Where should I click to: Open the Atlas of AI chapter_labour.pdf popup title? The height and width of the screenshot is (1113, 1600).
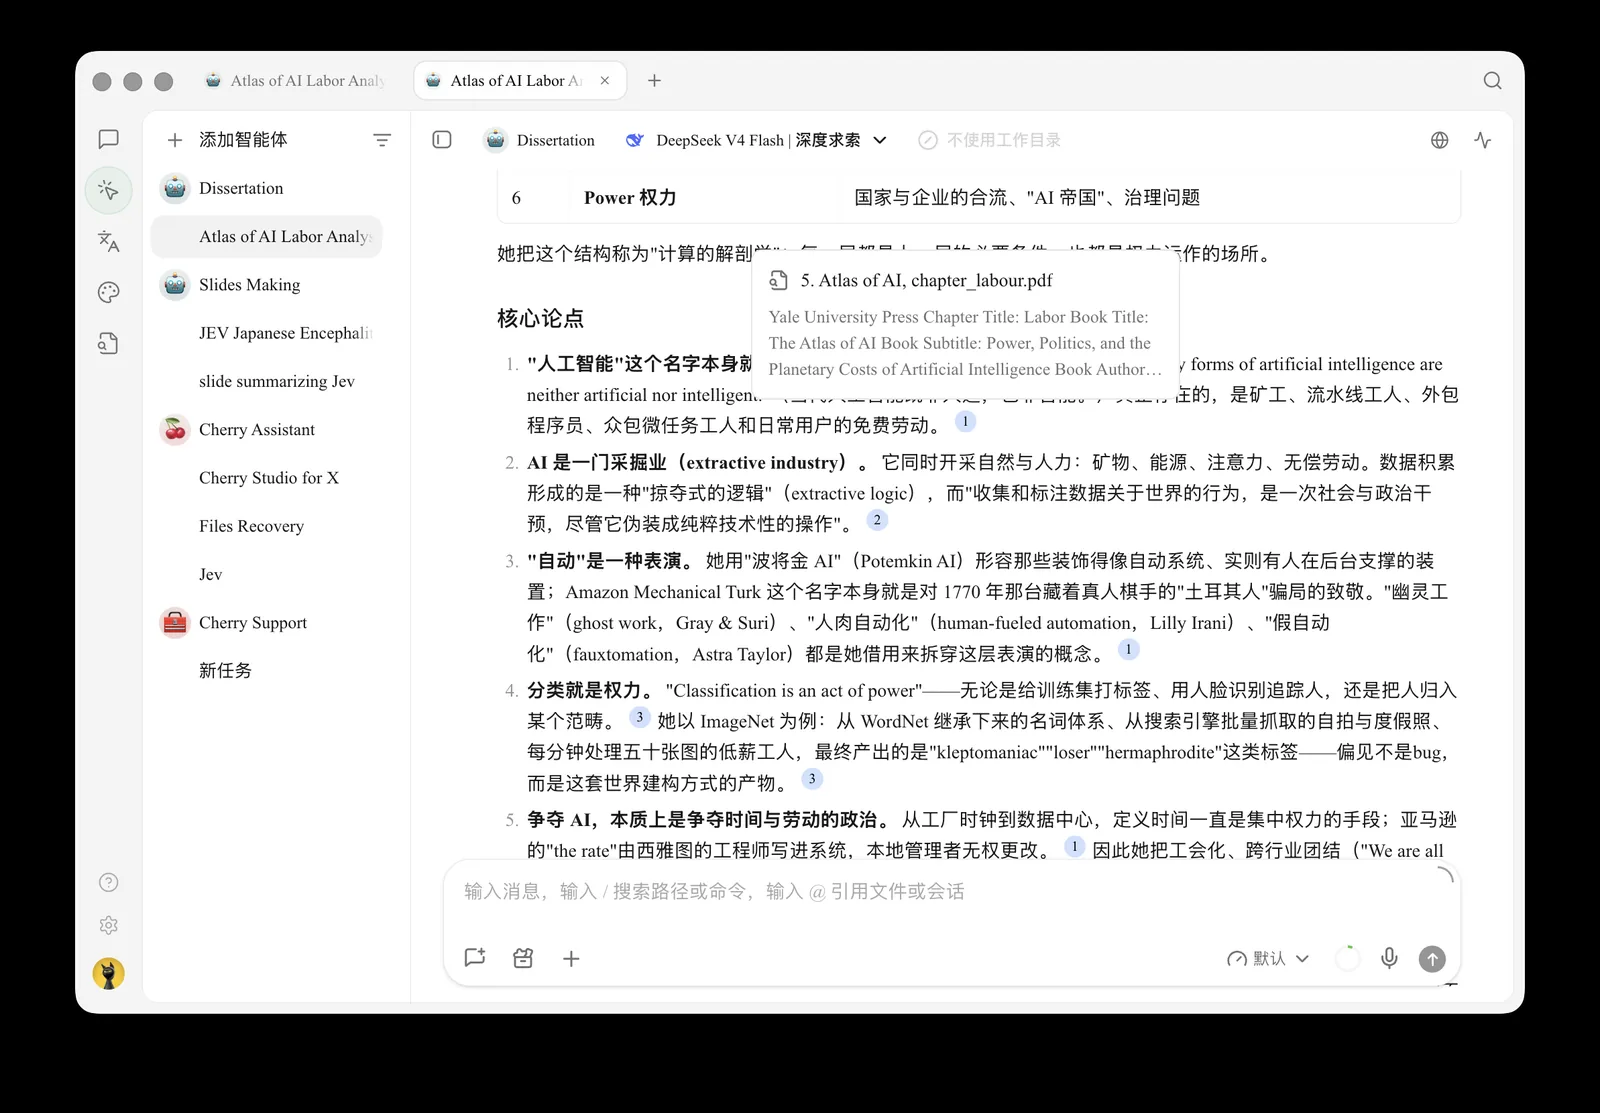coord(926,281)
